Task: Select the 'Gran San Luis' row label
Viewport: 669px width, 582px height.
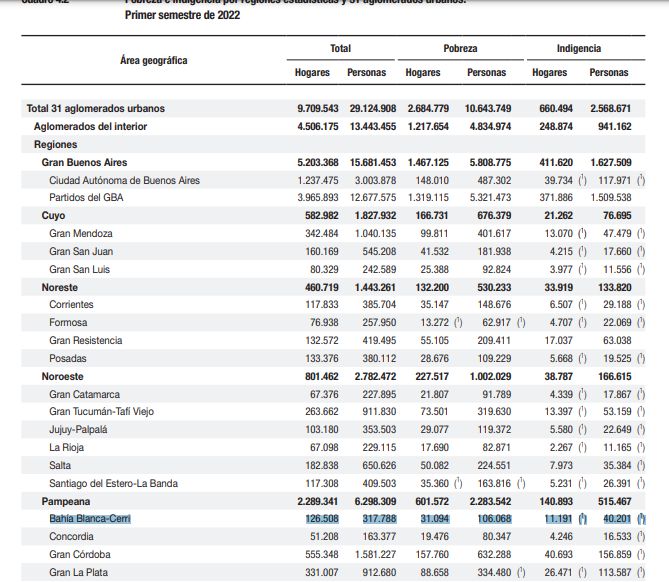Action: coord(79,269)
